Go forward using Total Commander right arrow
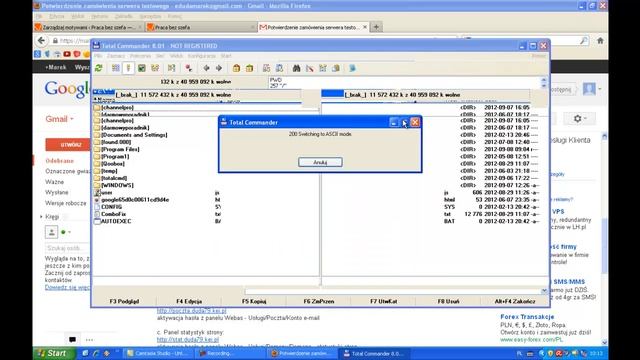The width and height of the screenshot is (640, 360). tap(219, 68)
